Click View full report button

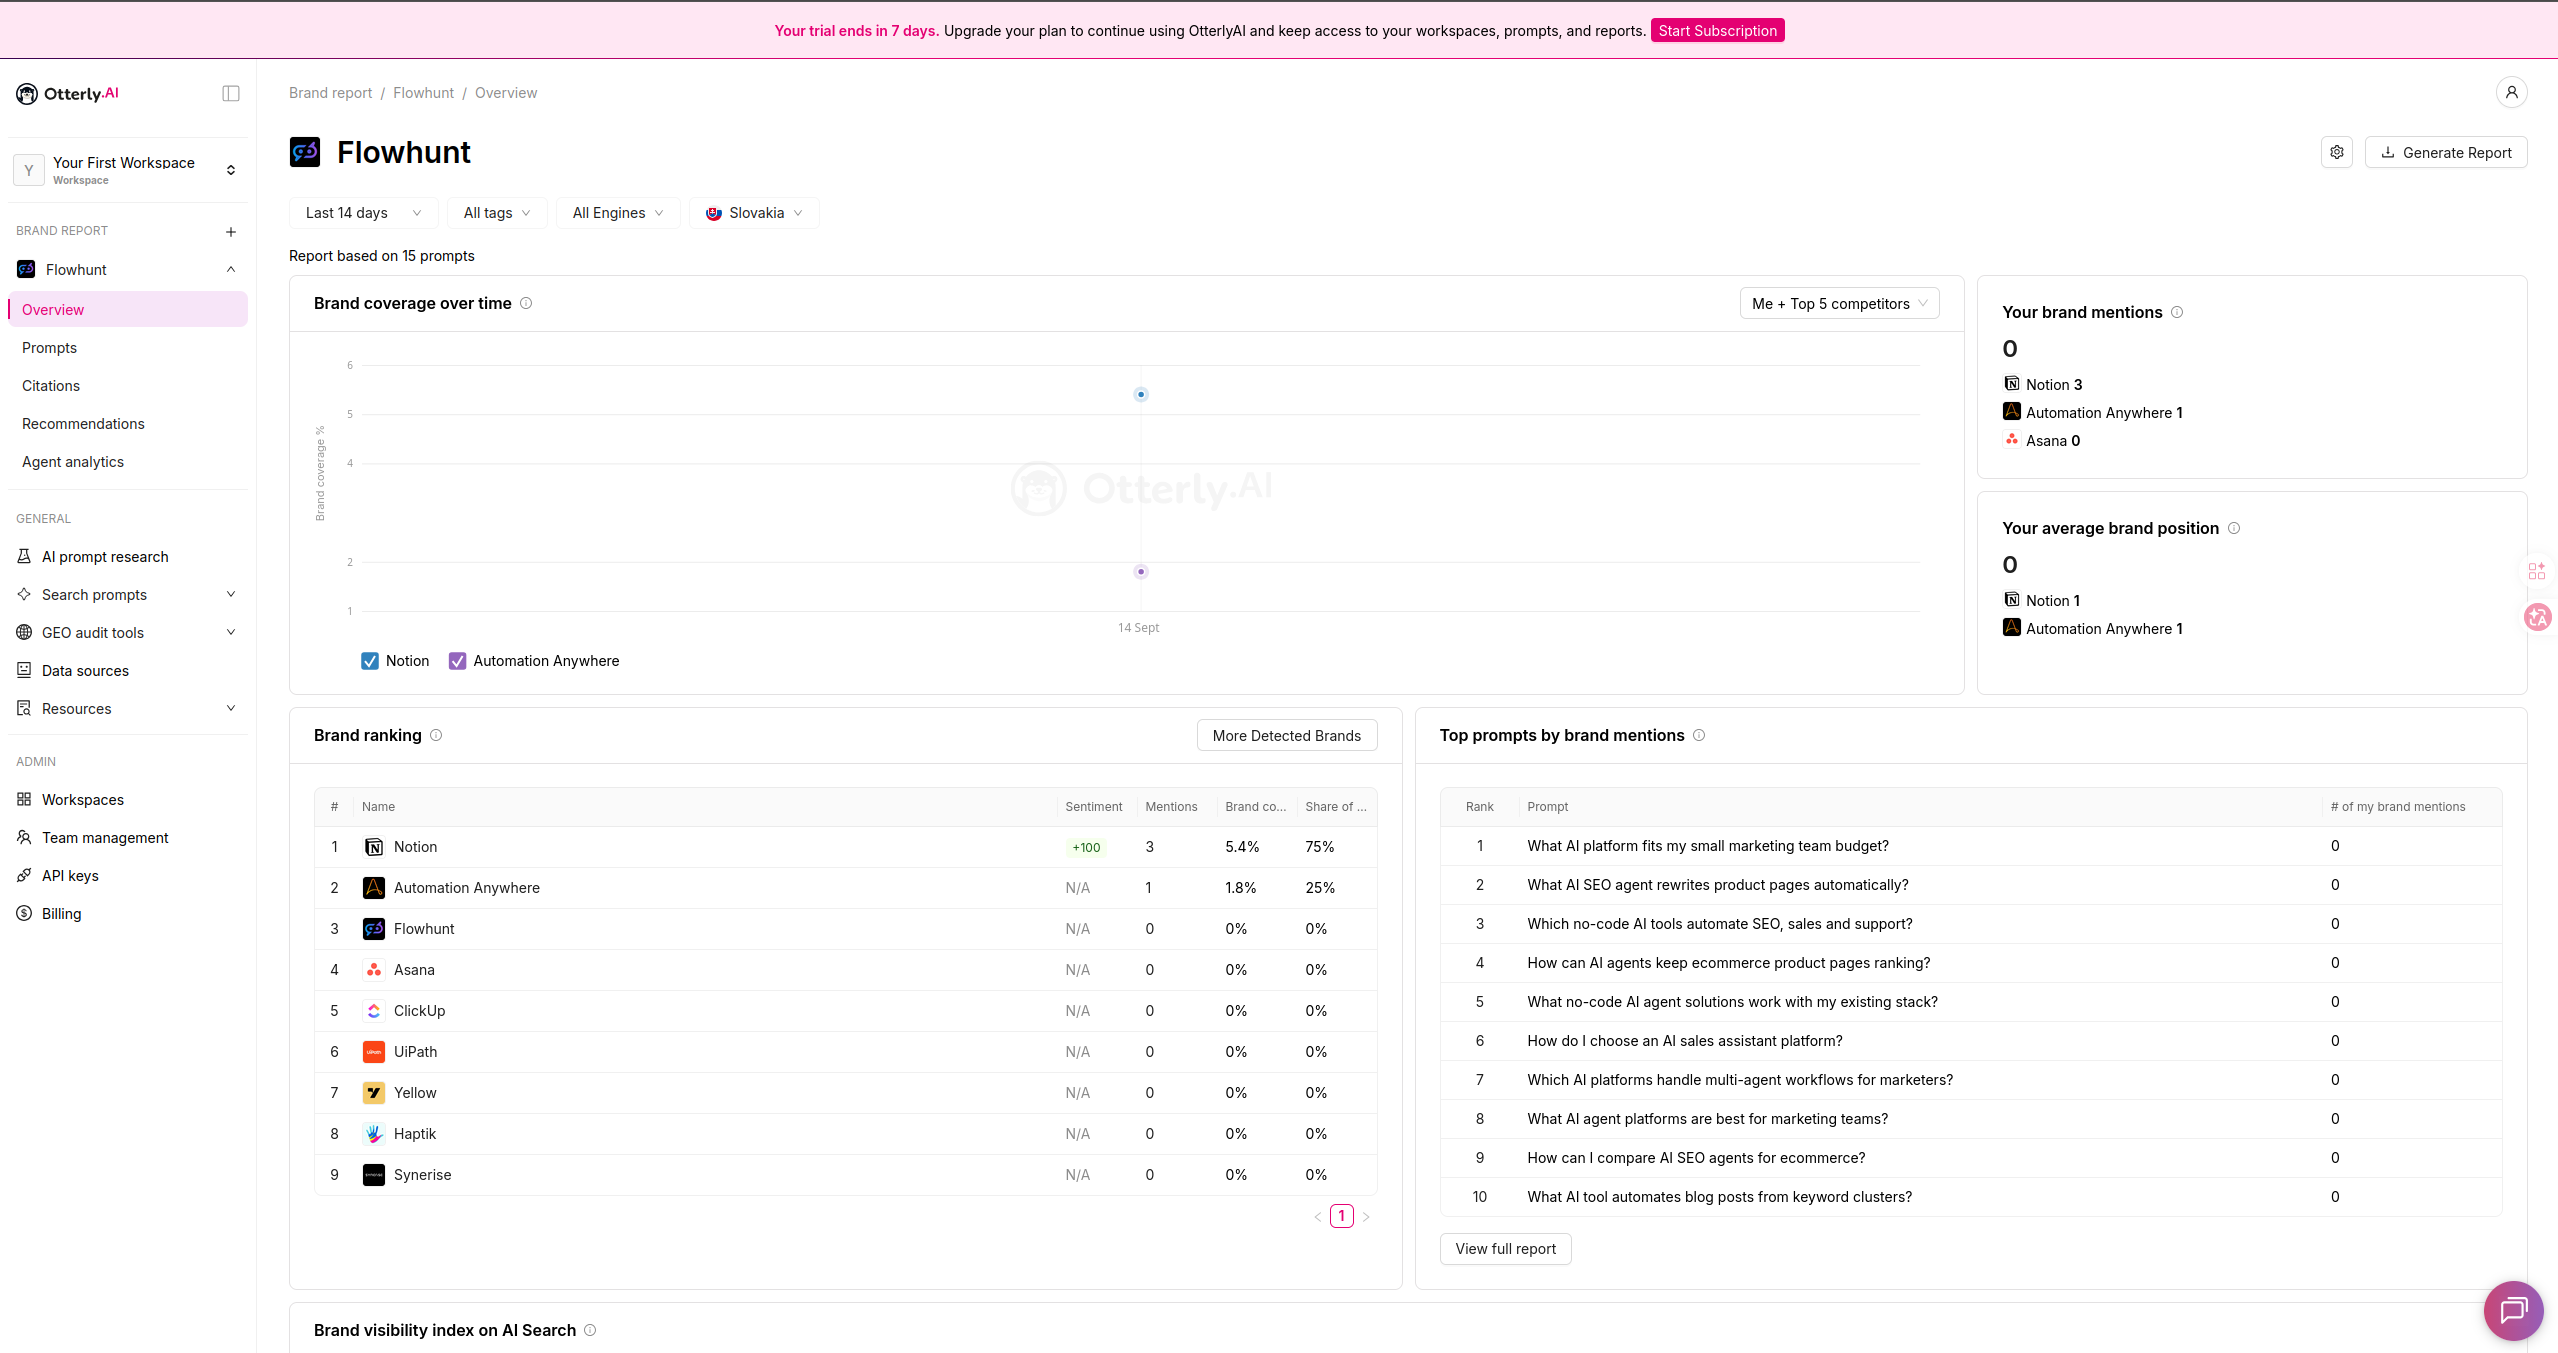pyautogui.click(x=1505, y=1249)
